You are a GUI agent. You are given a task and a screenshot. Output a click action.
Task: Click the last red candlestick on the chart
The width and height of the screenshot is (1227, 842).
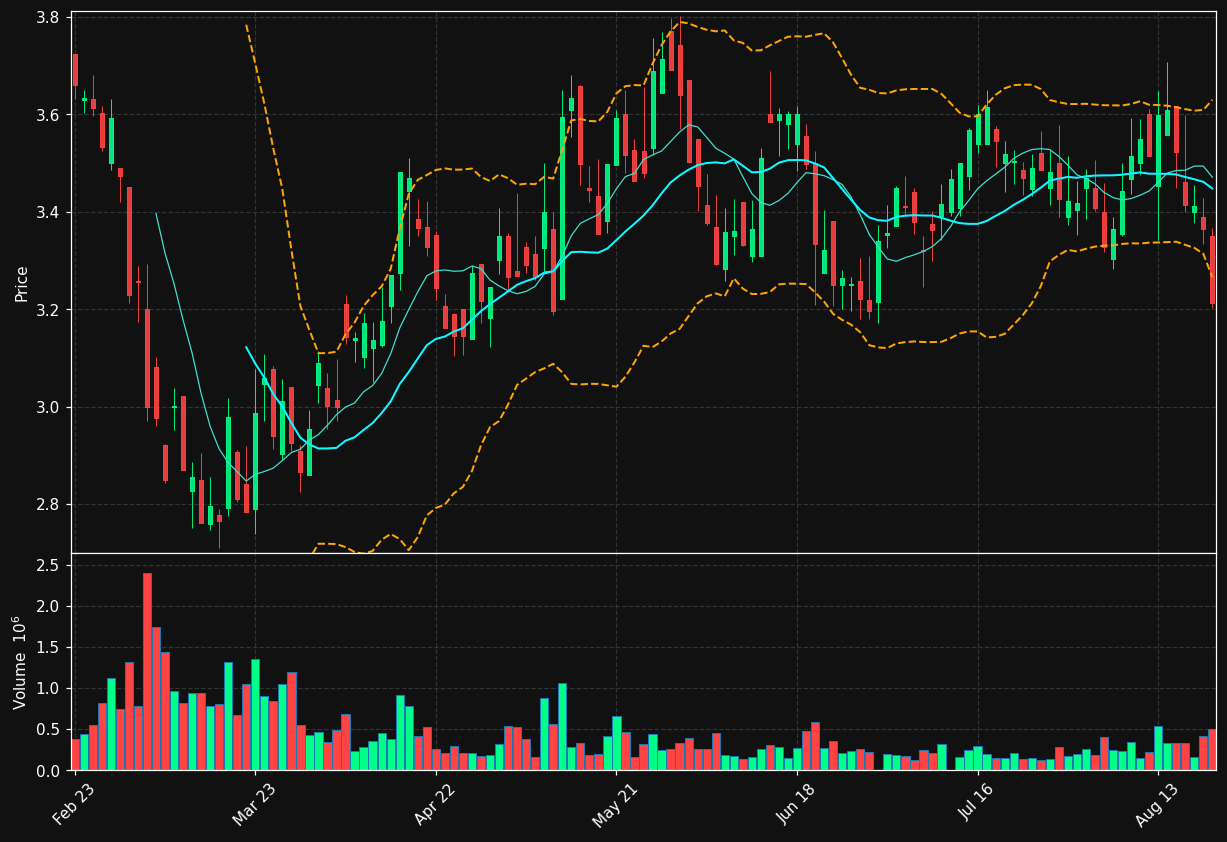1213,270
